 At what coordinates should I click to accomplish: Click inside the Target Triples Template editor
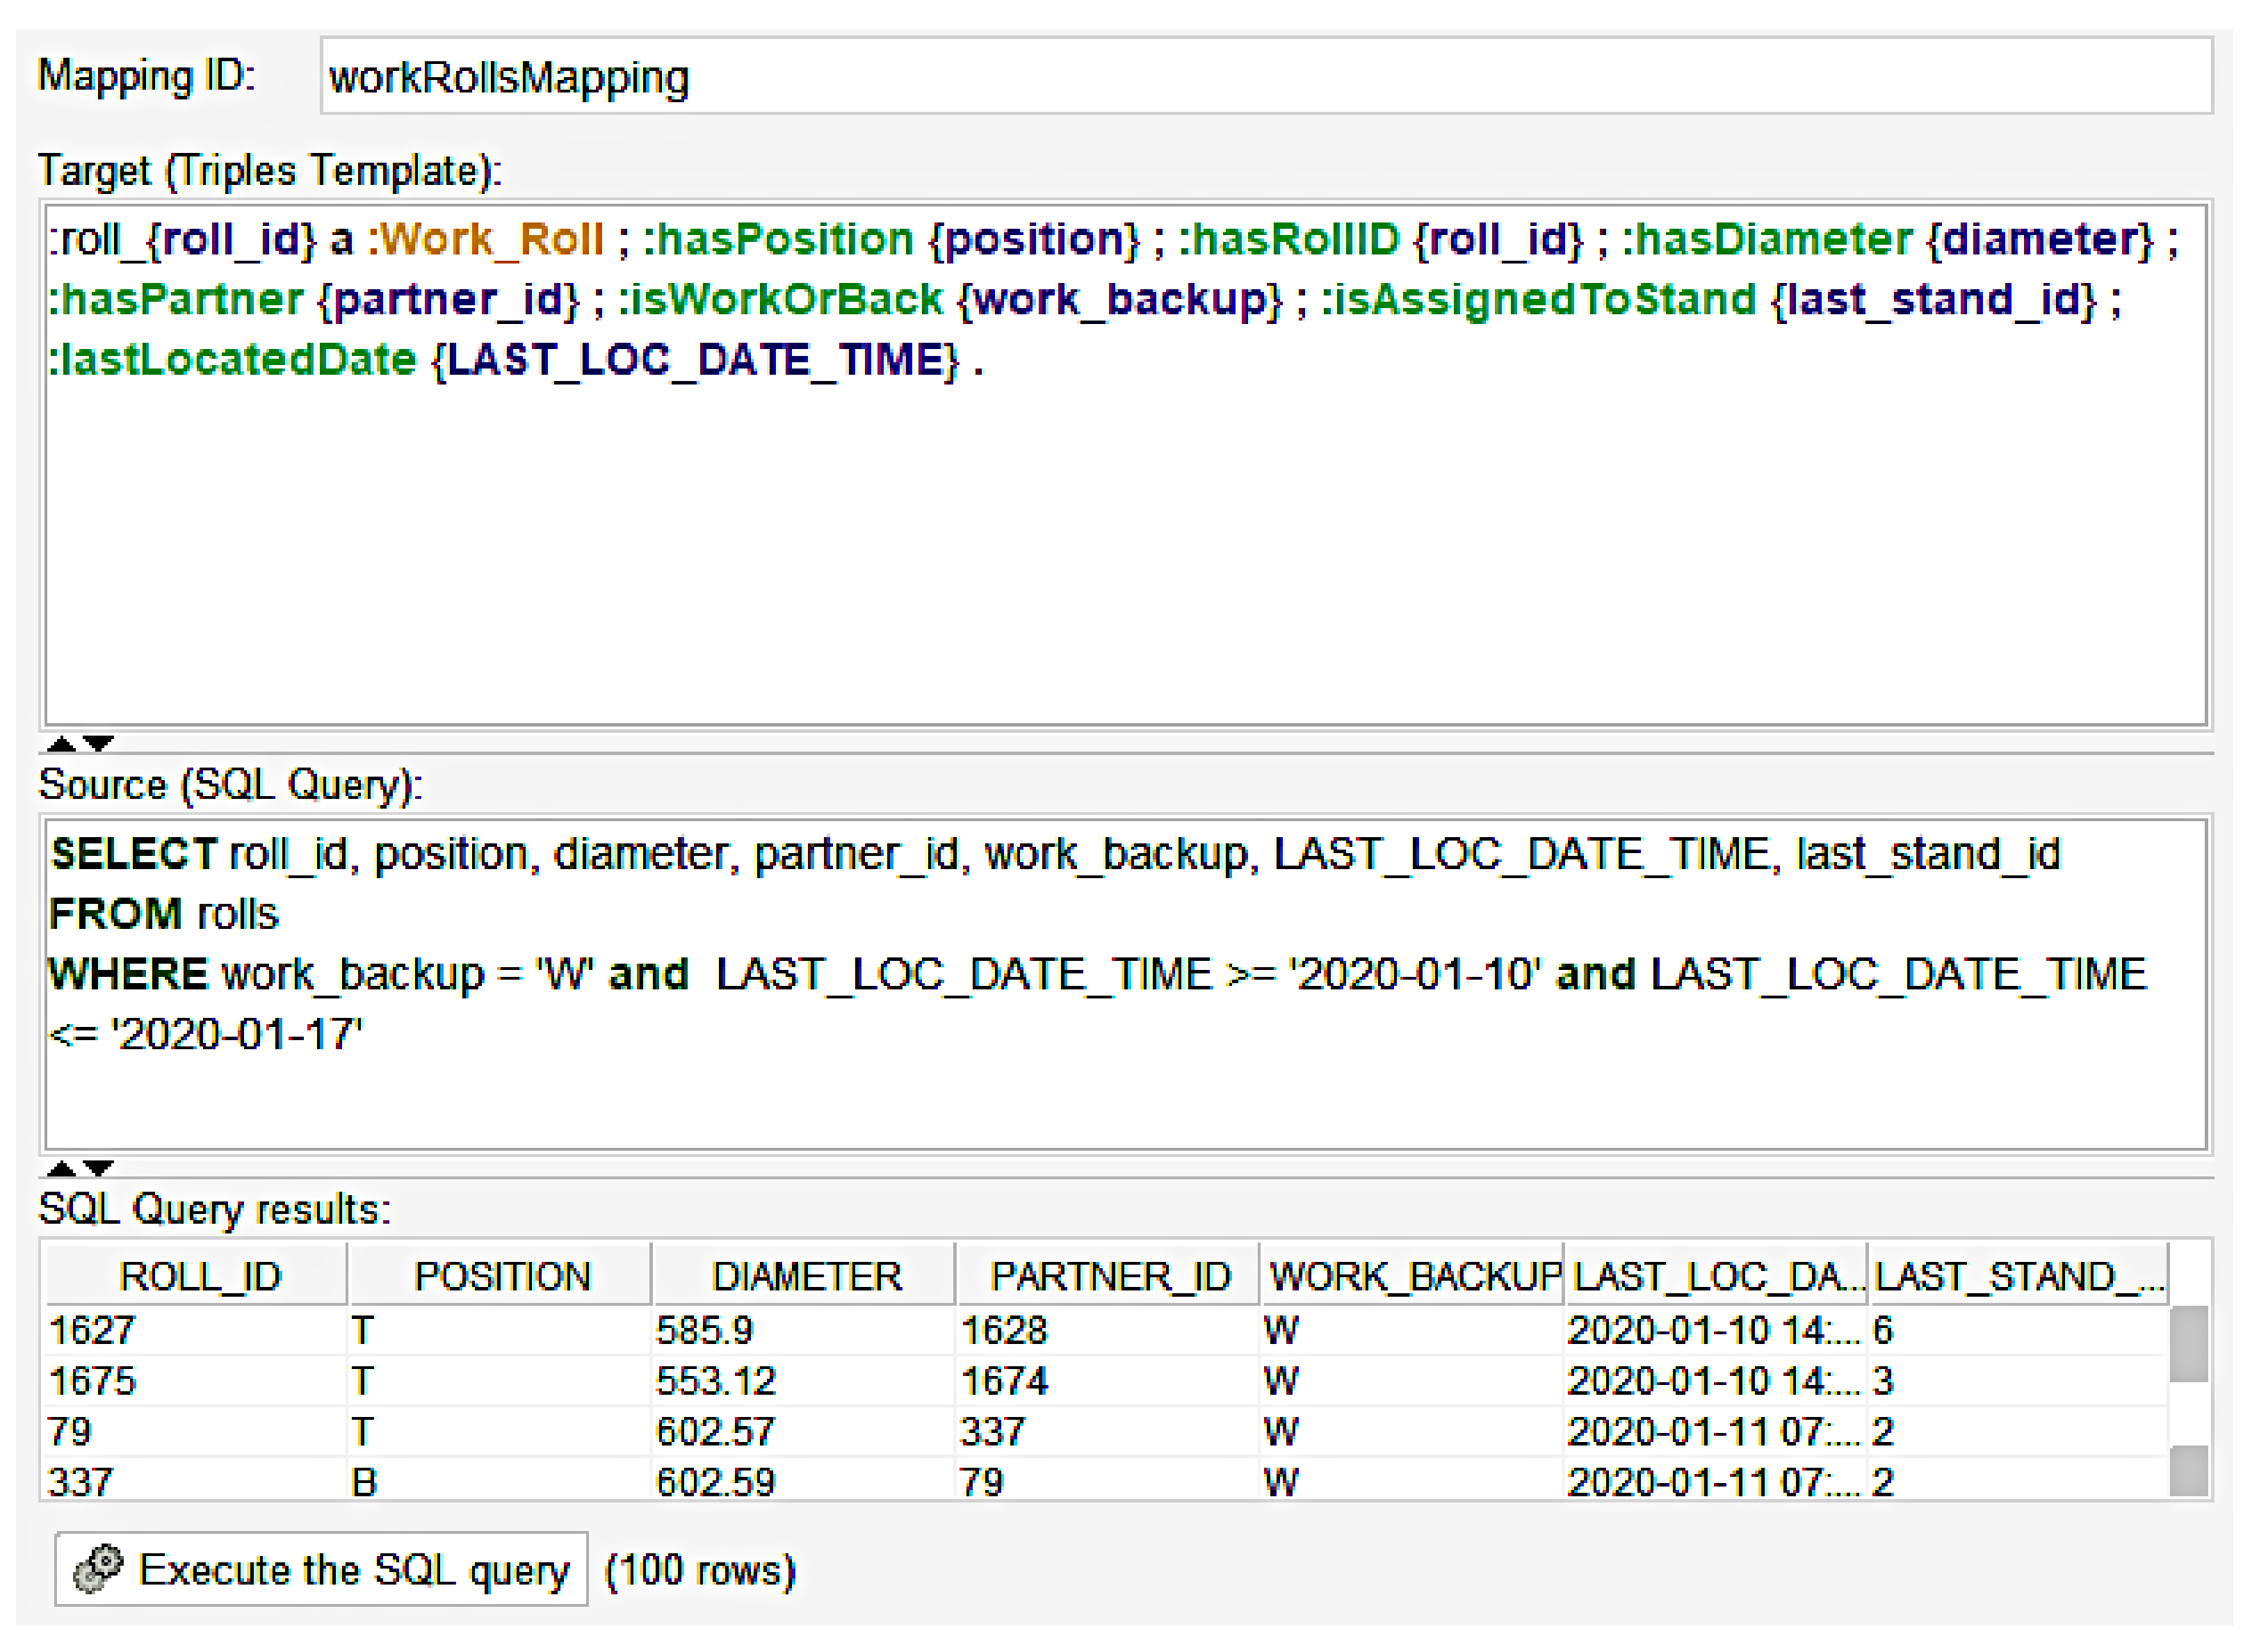point(1125,540)
